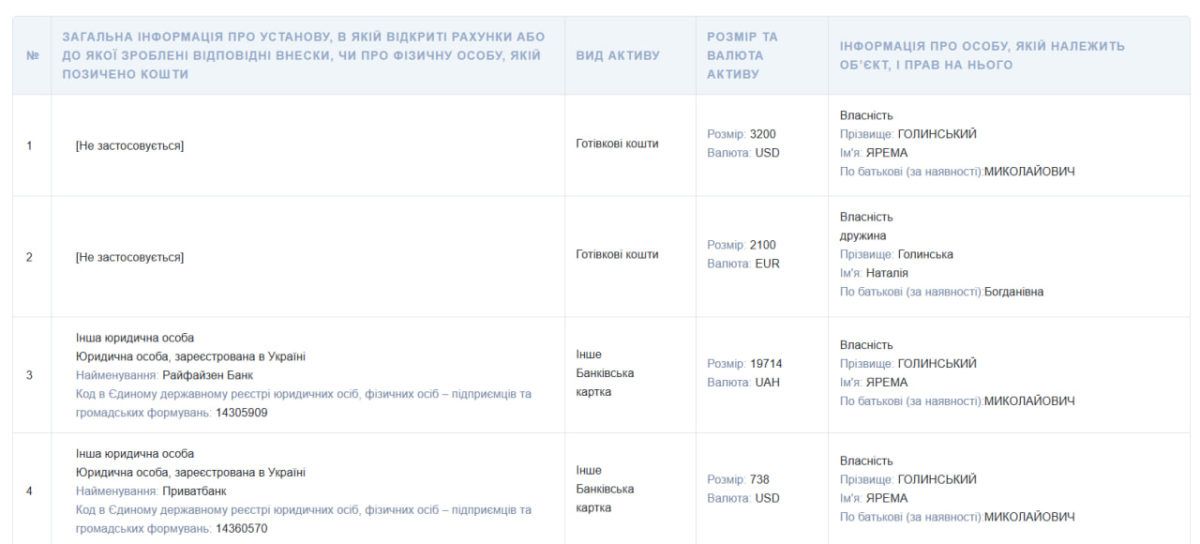This screenshot has width=1200, height=544.
Task: Click the "№" column header
Action: [x=29, y=57]
